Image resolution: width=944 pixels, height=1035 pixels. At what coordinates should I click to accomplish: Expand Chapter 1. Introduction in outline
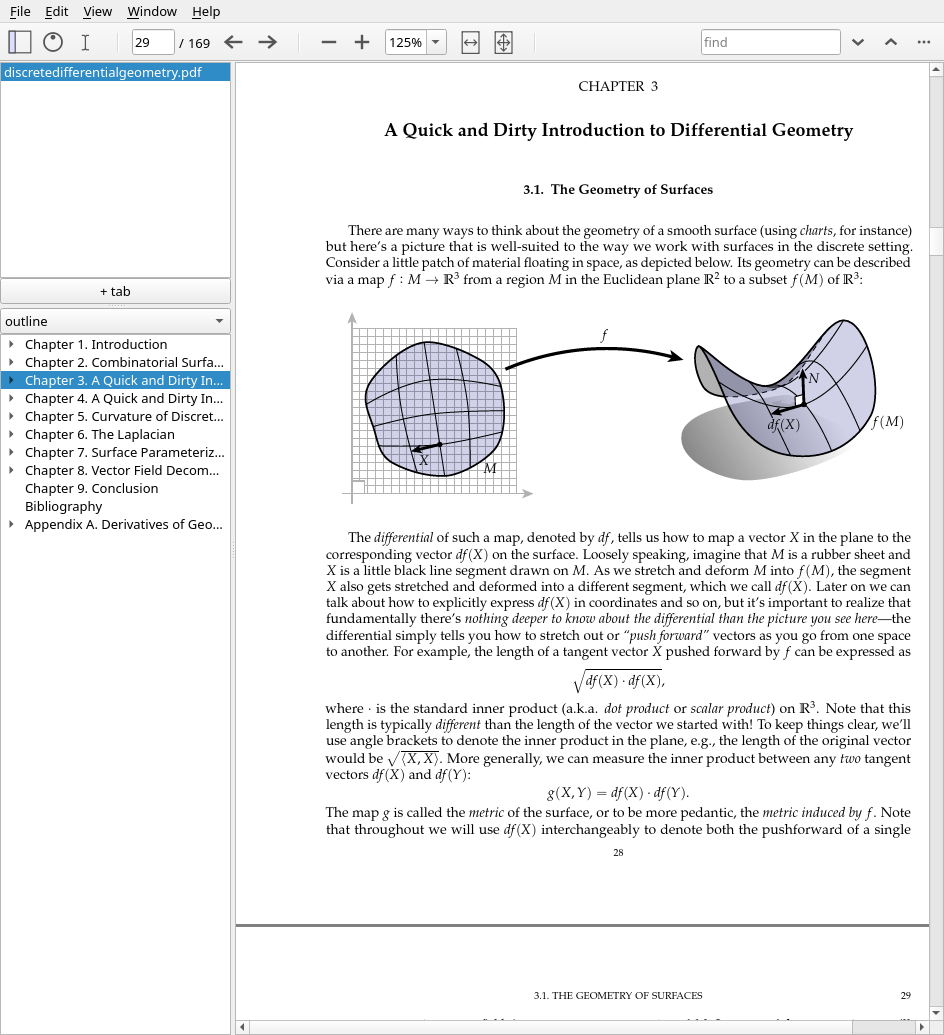tap(11, 344)
